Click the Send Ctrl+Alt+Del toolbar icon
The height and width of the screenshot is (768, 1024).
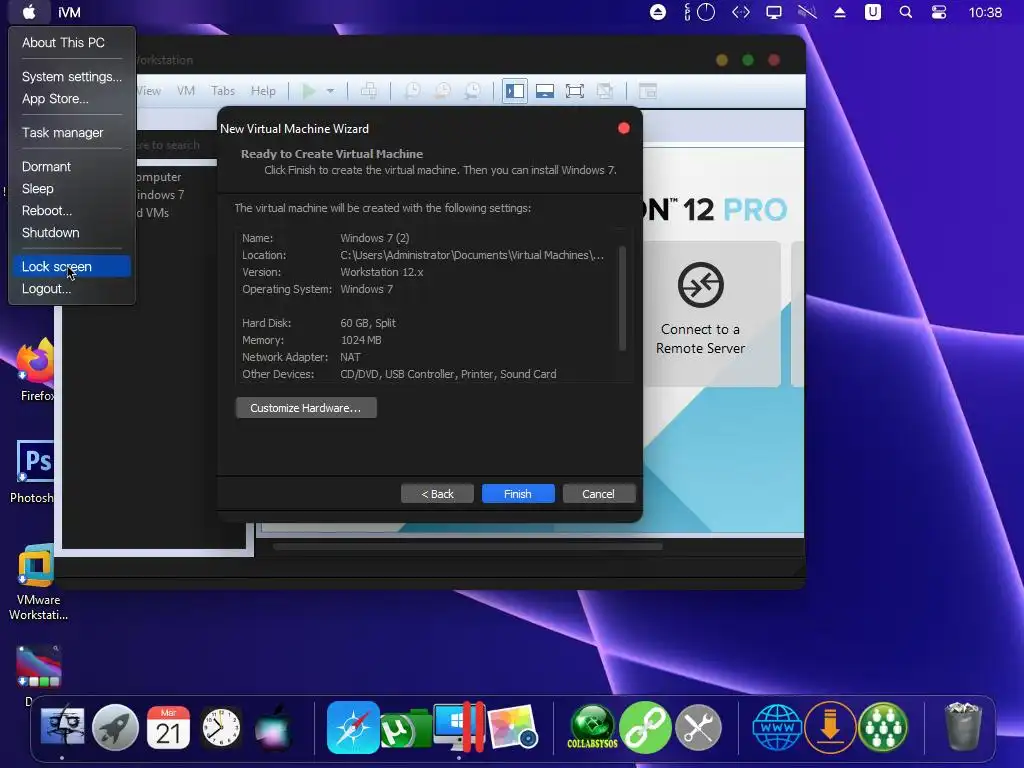[x=368, y=91]
